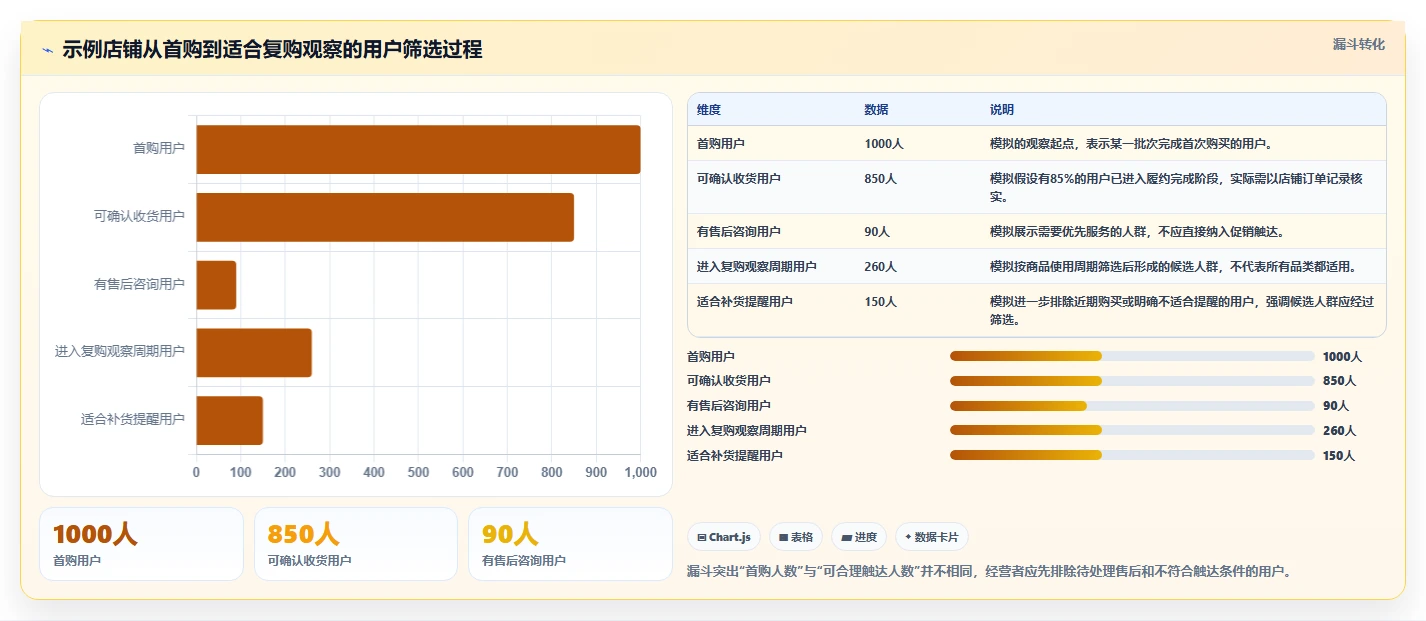This screenshot has height=621, width=1426.
Task: Click the 150人 value beside the progress bar
Action: click(x=1339, y=456)
